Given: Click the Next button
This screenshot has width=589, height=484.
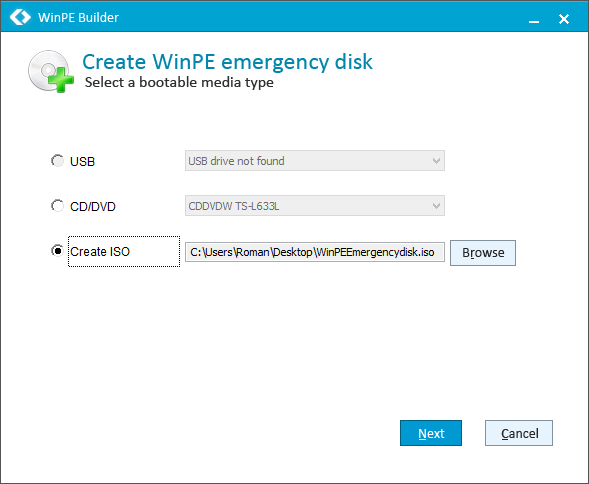Looking at the screenshot, I should [x=431, y=433].
